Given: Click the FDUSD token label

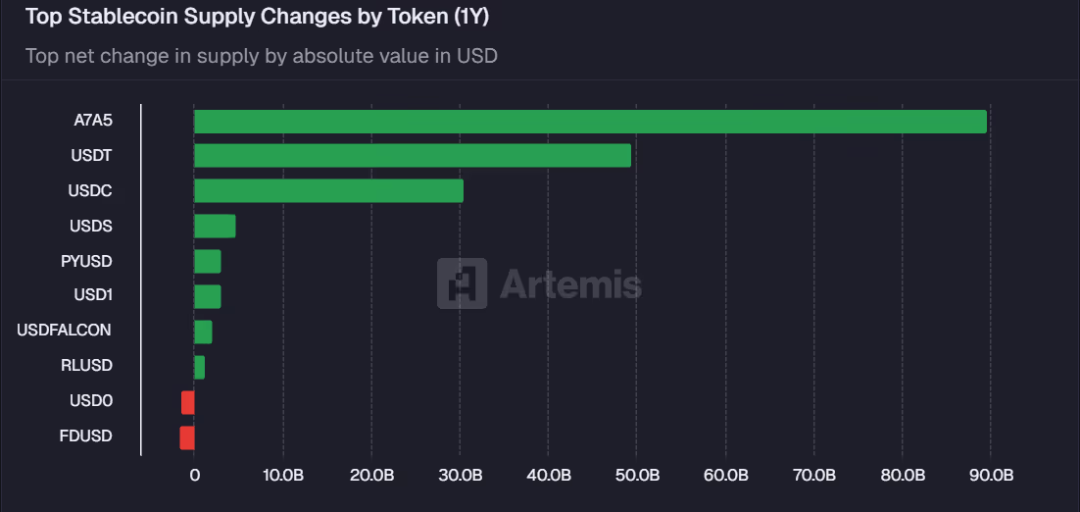Looking at the screenshot, I should [86, 436].
